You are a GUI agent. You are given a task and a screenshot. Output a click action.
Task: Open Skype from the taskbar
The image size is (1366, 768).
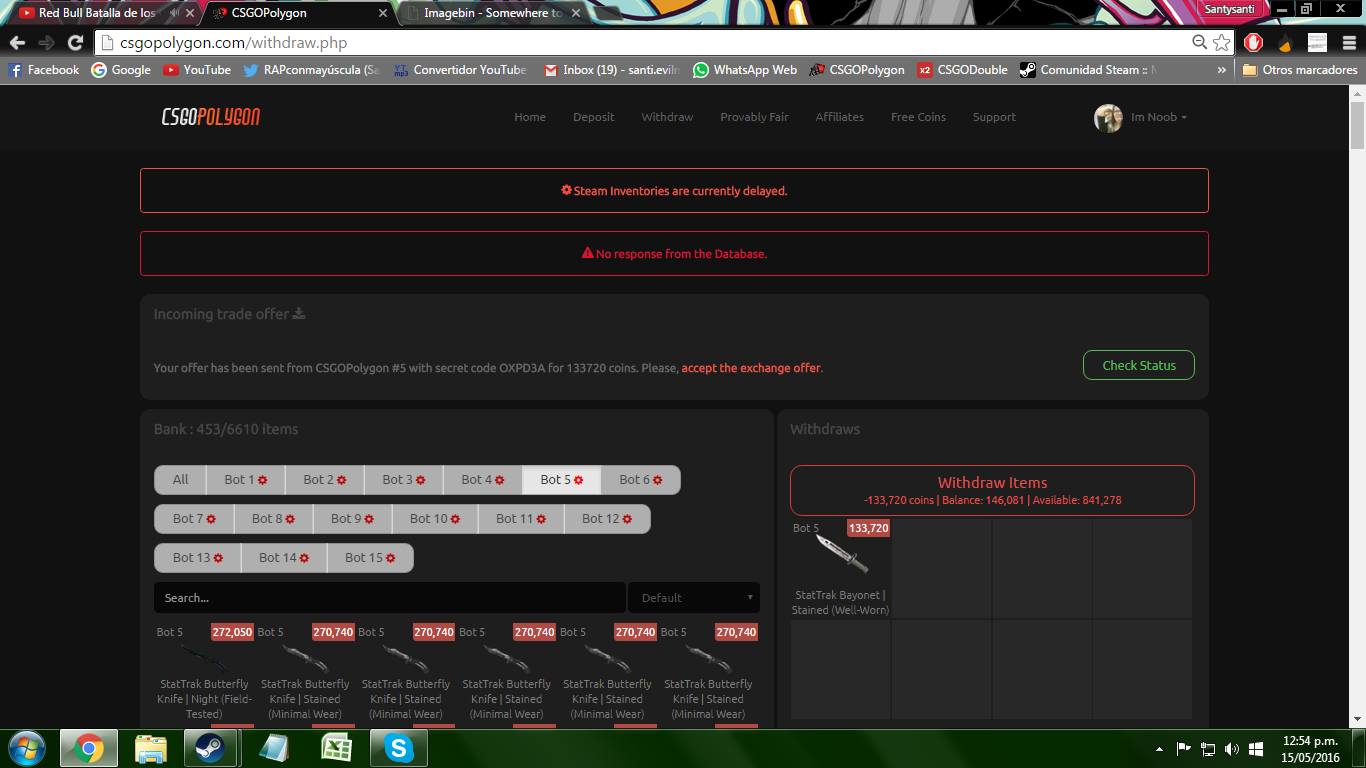[x=400, y=748]
